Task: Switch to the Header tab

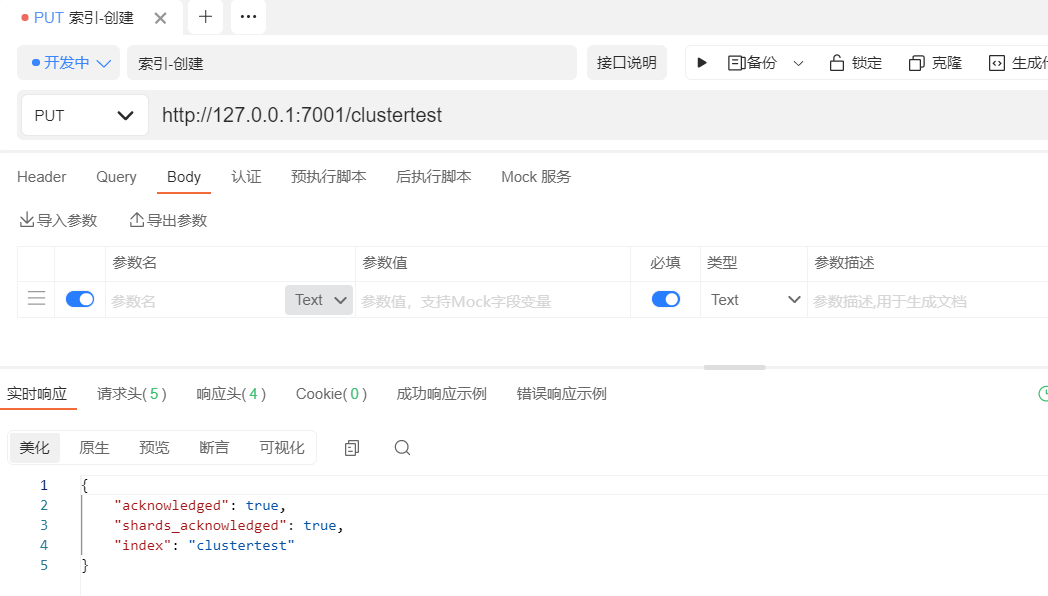Action: point(42,177)
